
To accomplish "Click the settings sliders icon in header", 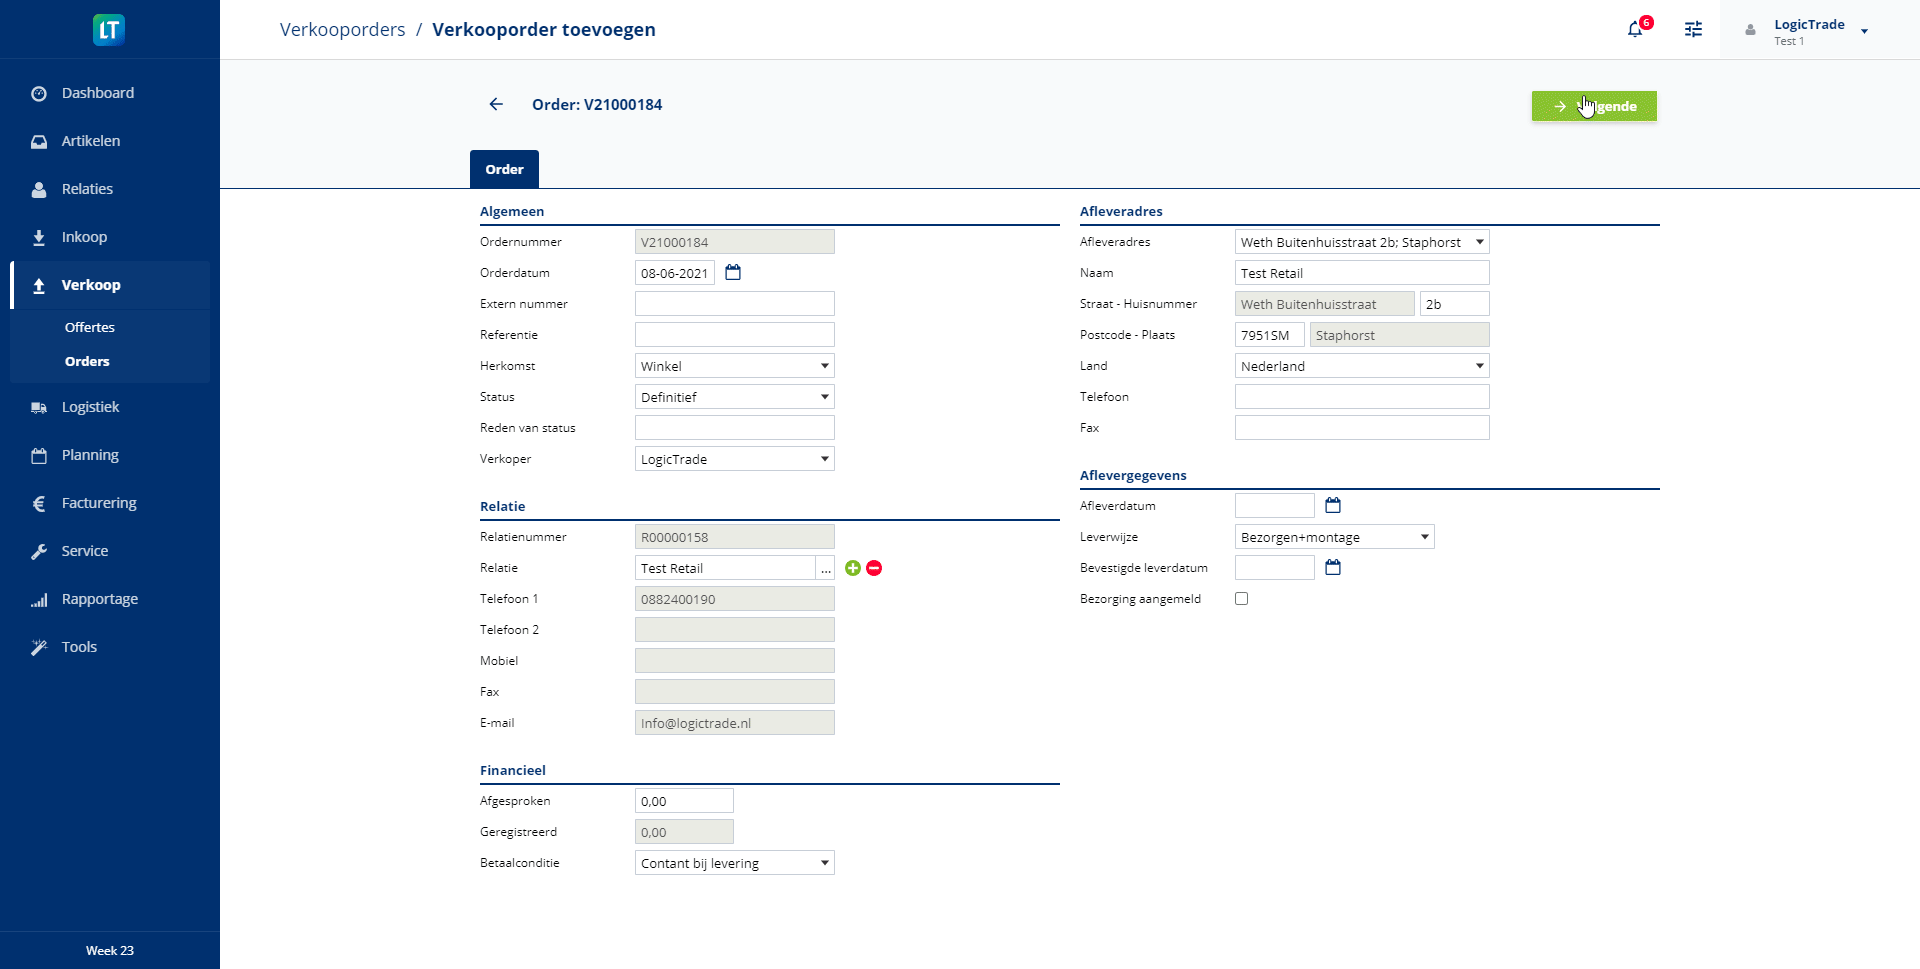I will point(1693,30).
